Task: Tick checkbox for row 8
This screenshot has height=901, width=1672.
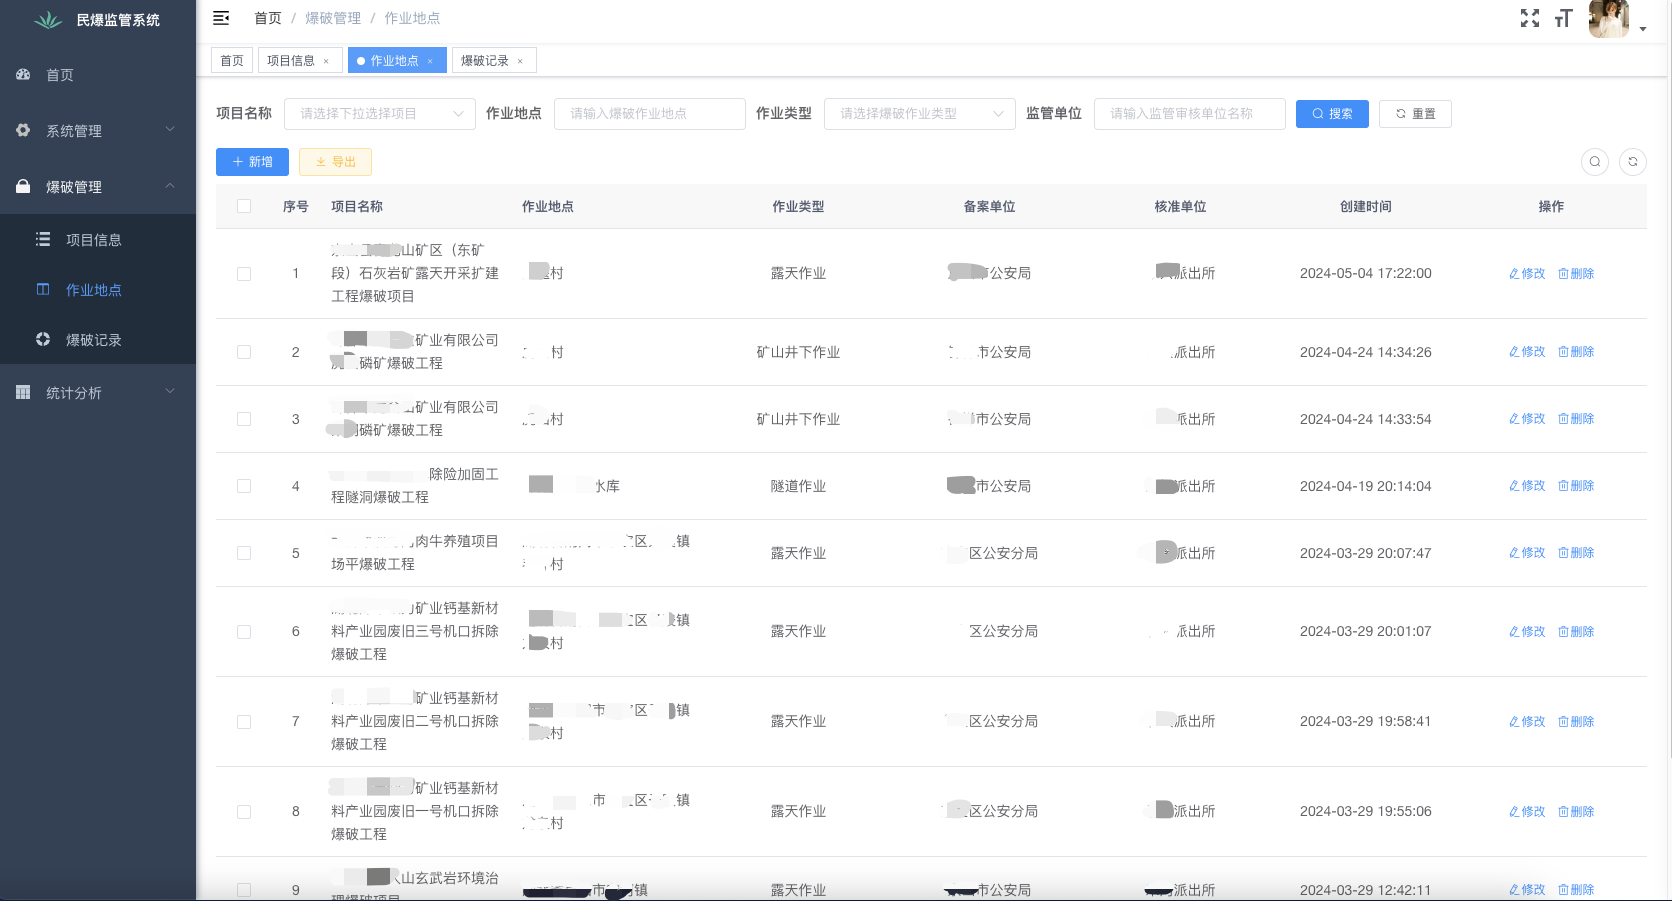Action: [x=244, y=812]
